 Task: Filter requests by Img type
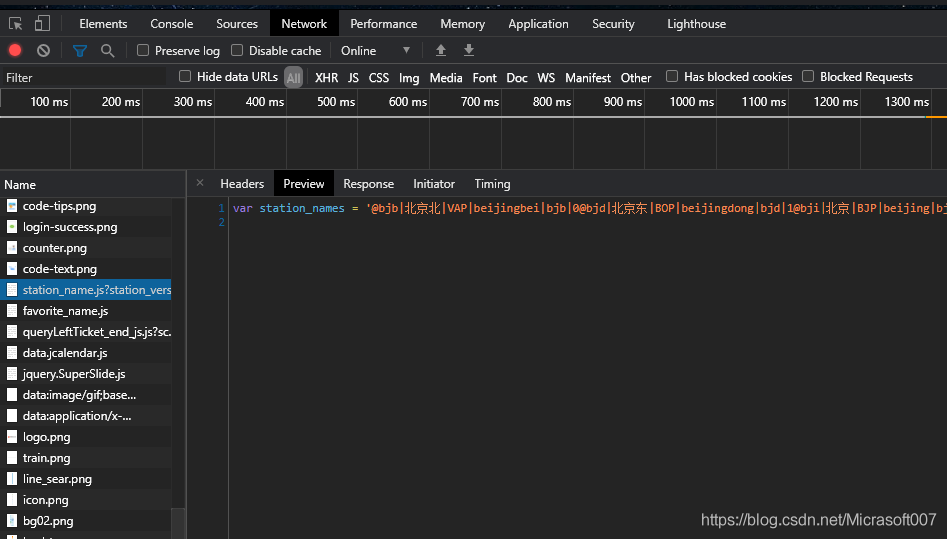coord(409,77)
